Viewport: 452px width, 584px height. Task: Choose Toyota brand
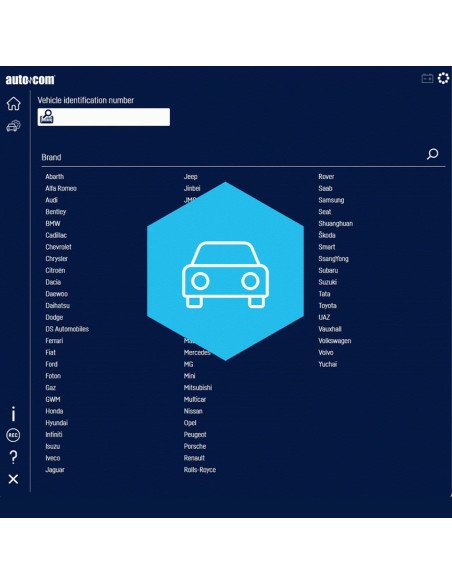click(x=327, y=306)
